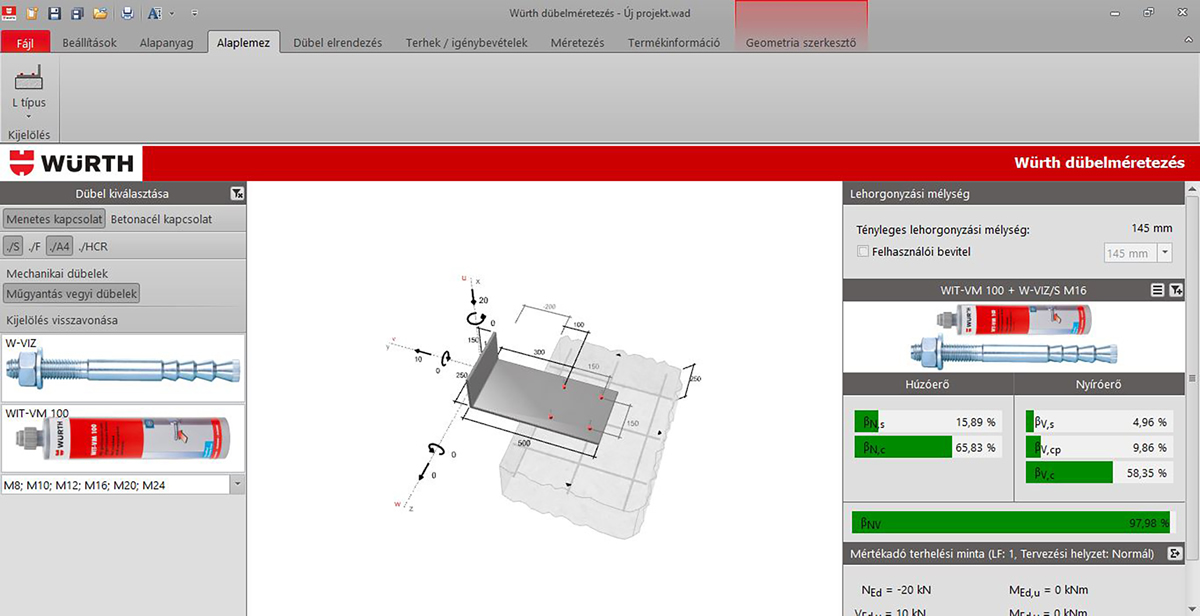The height and width of the screenshot is (616, 1200).
Task: Click the Würth application logo icon
Action: (x=11, y=13)
